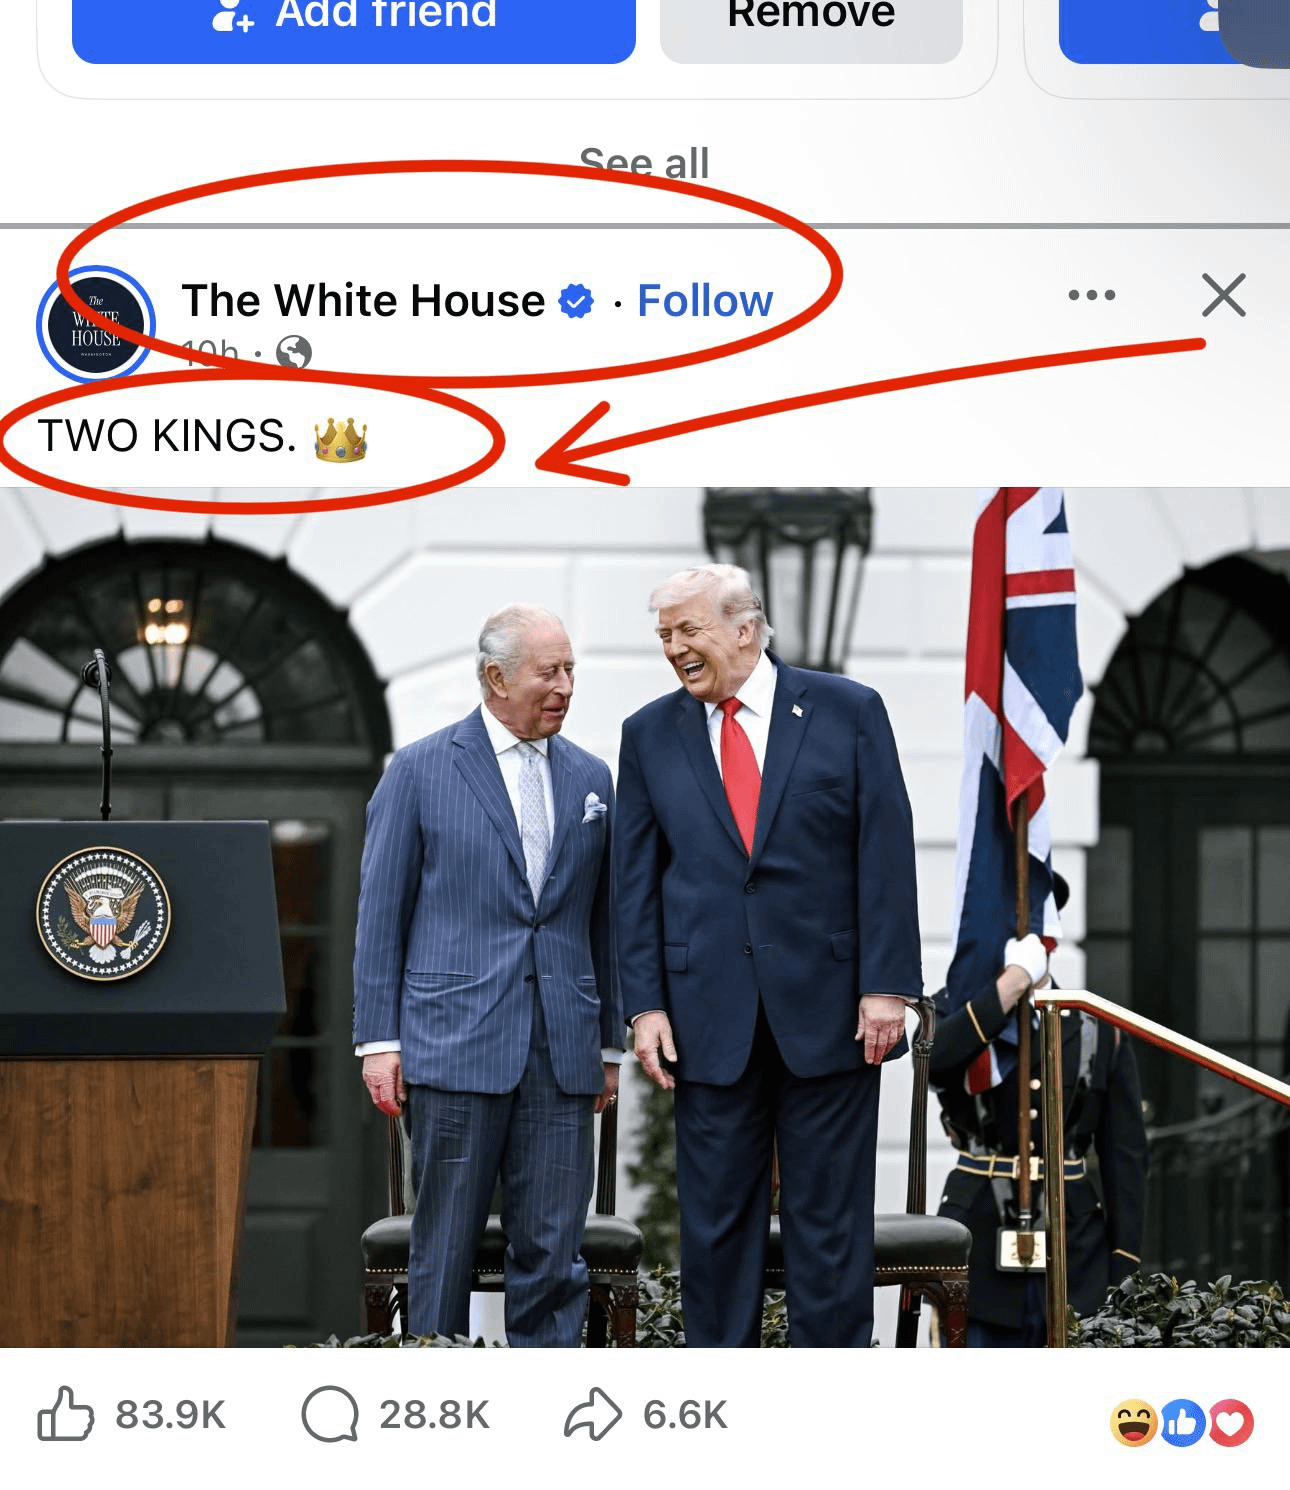Open The White House page name
This screenshot has width=1290, height=1490.
[x=363, y=300]
